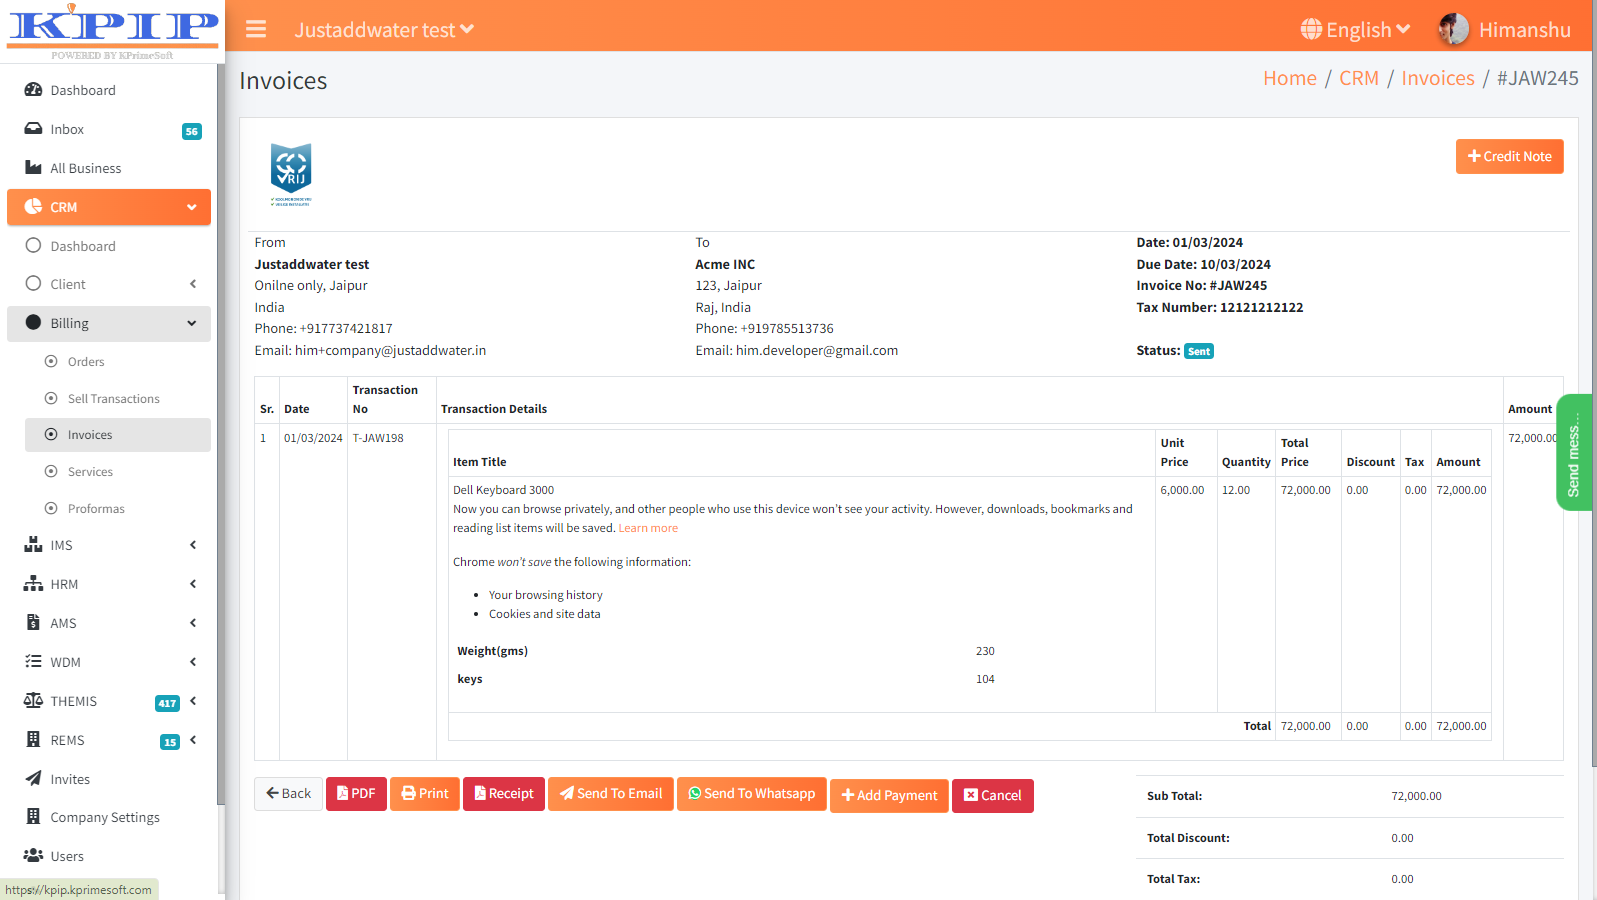Click the Learn more link
This screenshot has width=1597, height=900.
tap(648, 528)
